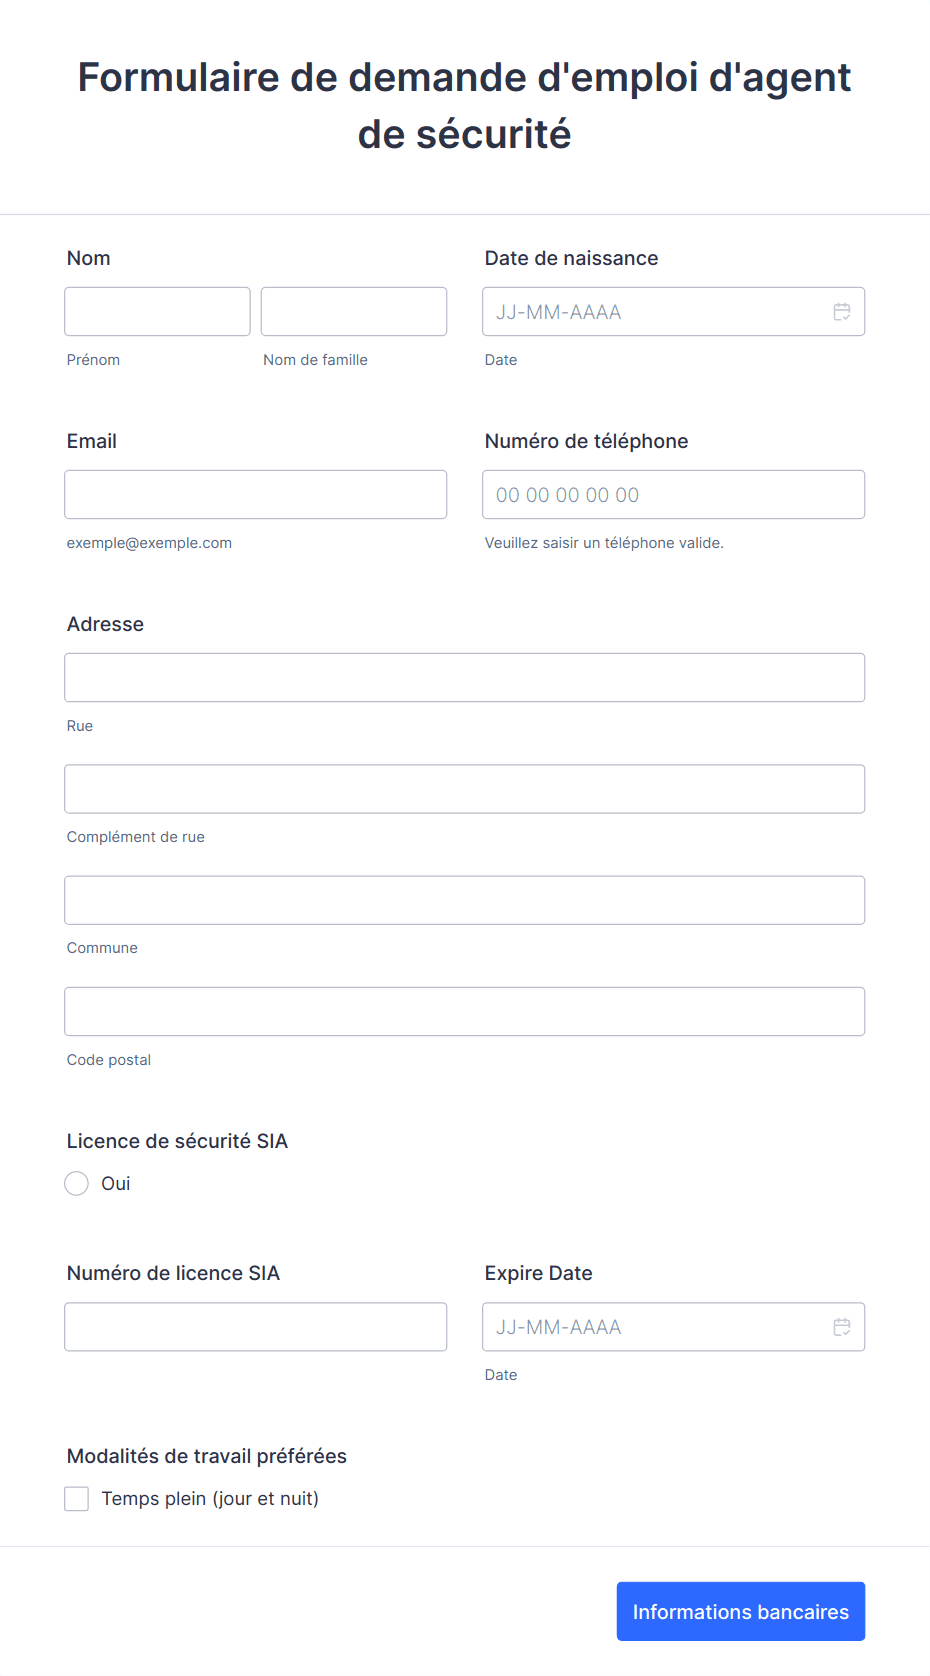Screen dimensions: 930x1676
Task: Open the Expire Date calendar picker icon
Action: pyautogui.click(x=842, y=1327)
